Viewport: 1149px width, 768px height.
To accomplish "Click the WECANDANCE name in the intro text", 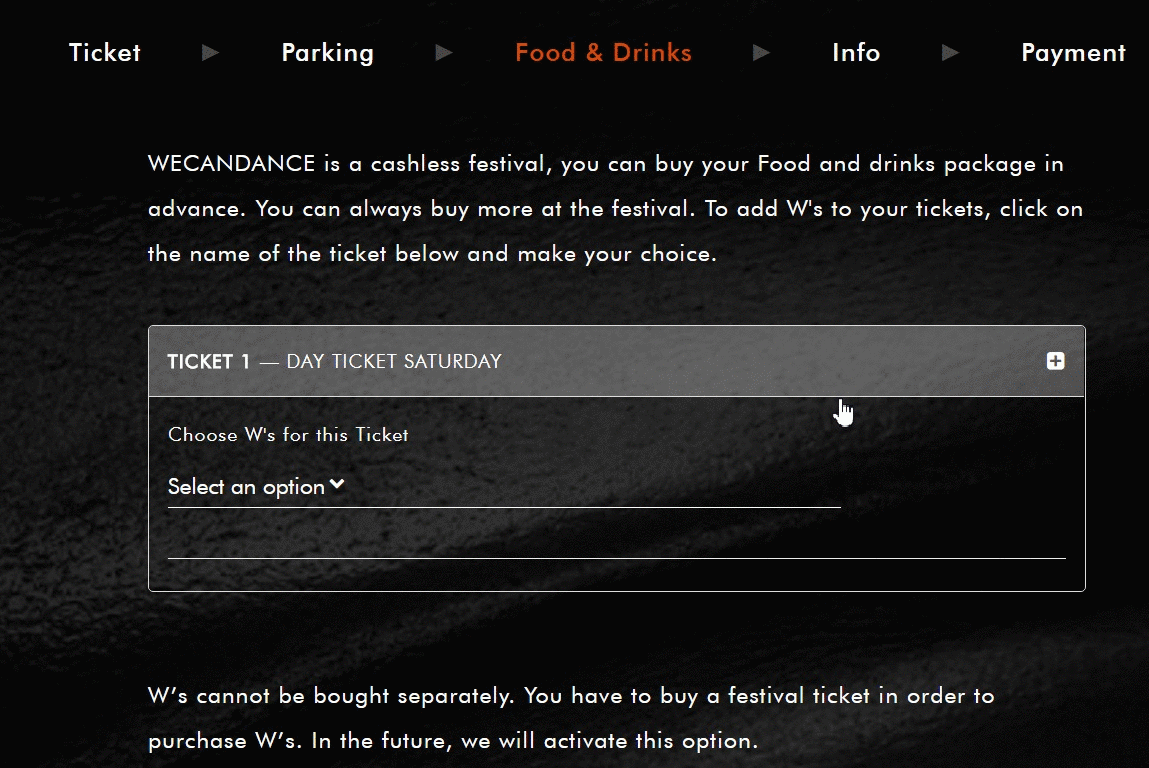I will (x=232, y=163).
